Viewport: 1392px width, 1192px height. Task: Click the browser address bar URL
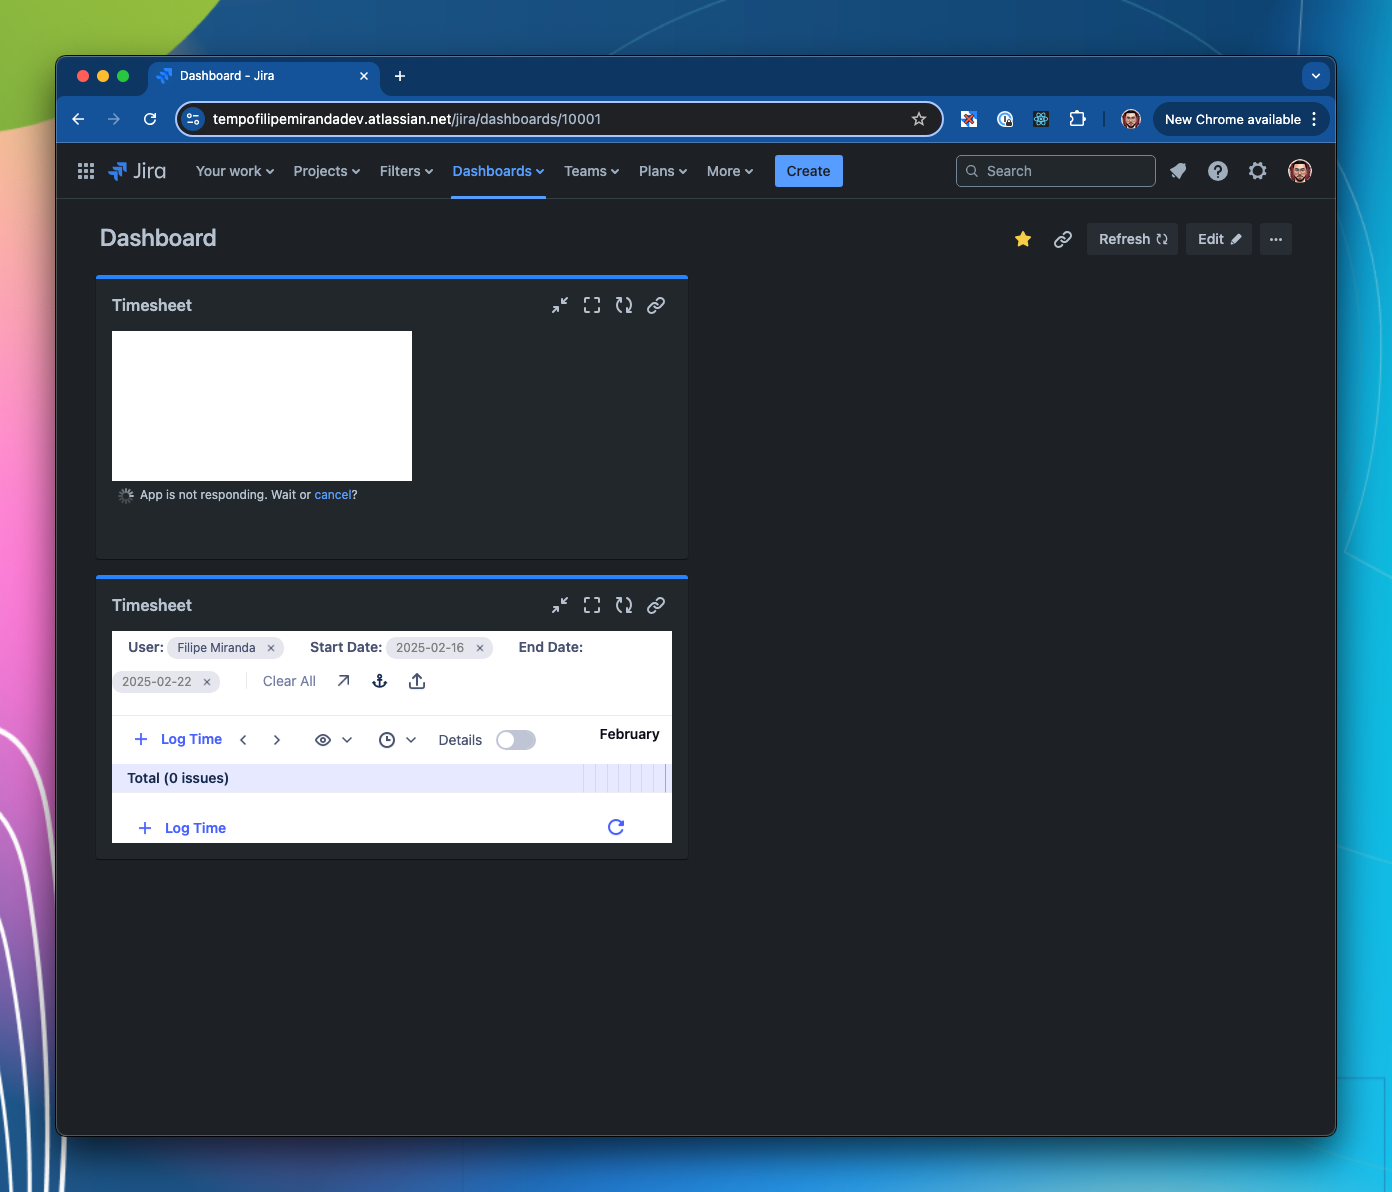[x=407, y=119]
